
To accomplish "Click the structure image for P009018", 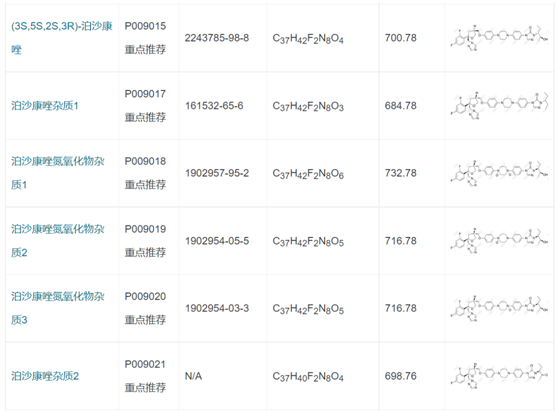I will click(499, 173).
